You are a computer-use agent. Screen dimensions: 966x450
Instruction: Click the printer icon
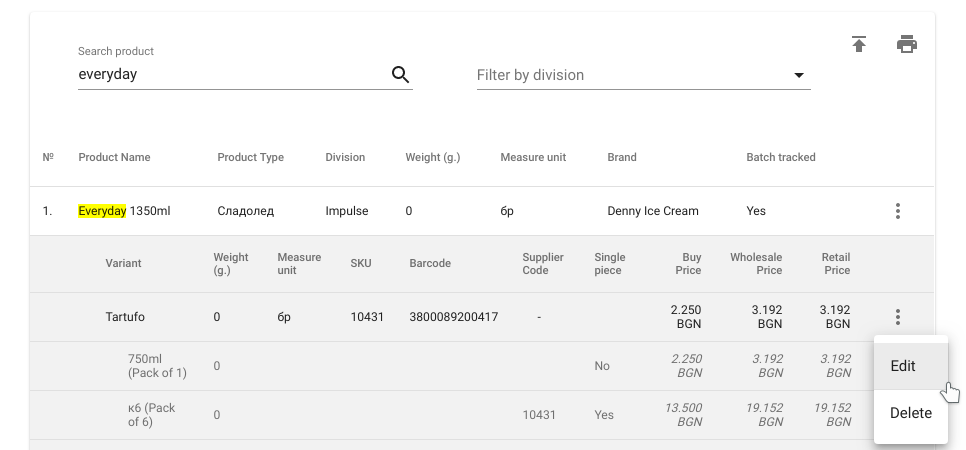click(x=906, y=44)
